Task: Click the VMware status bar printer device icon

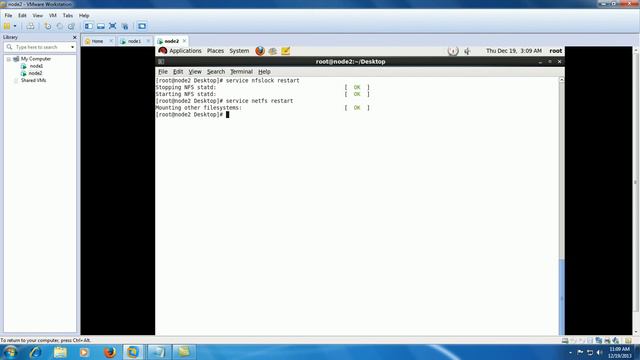Action: (x=607, y=340)
